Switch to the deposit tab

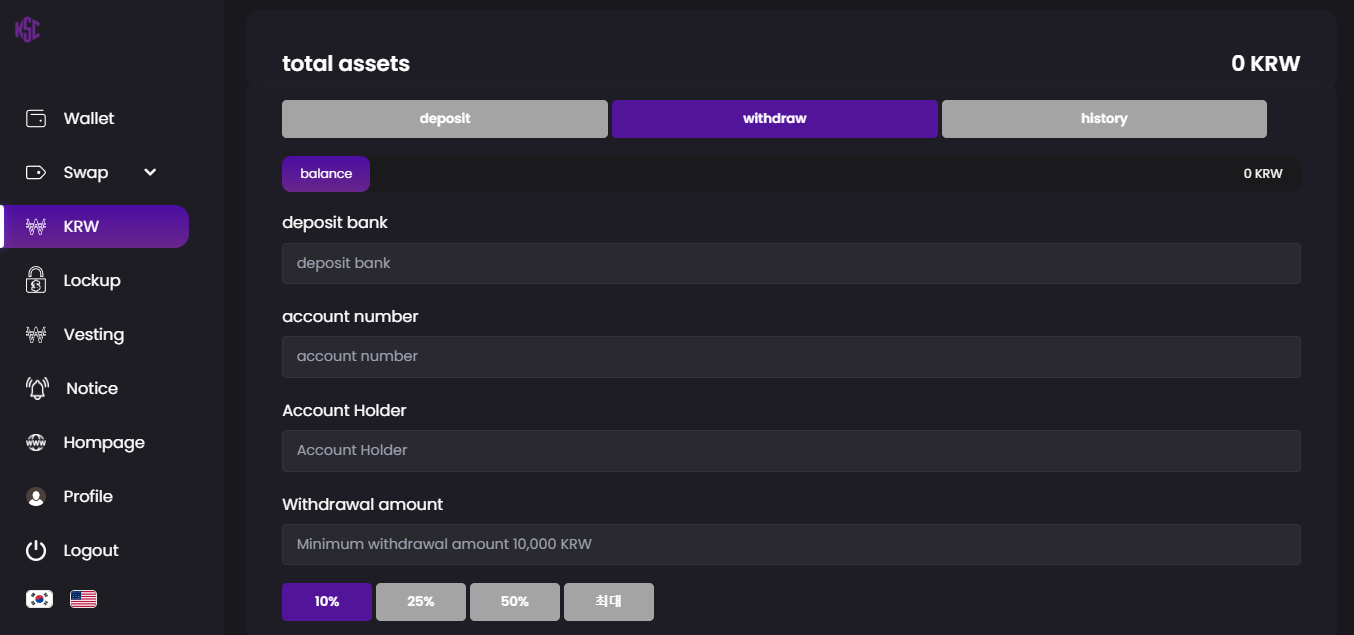[x=445, y=119]
